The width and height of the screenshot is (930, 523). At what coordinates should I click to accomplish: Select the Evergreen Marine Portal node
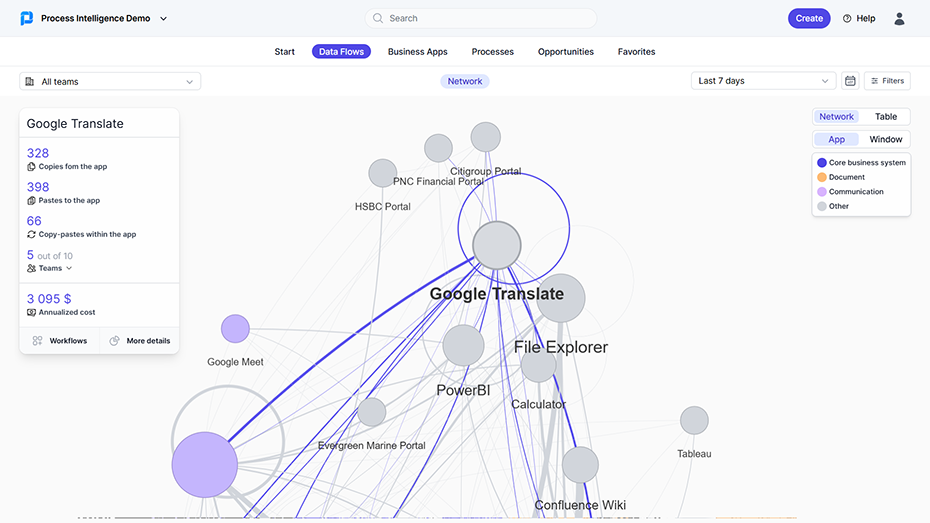372,412
